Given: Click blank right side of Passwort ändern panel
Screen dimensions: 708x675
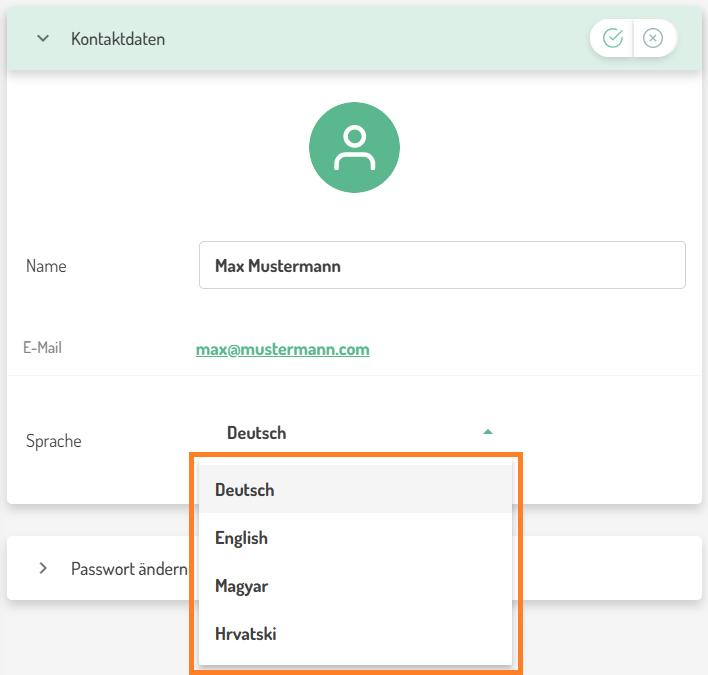Looking at the screenshot, I should (610, 568).
